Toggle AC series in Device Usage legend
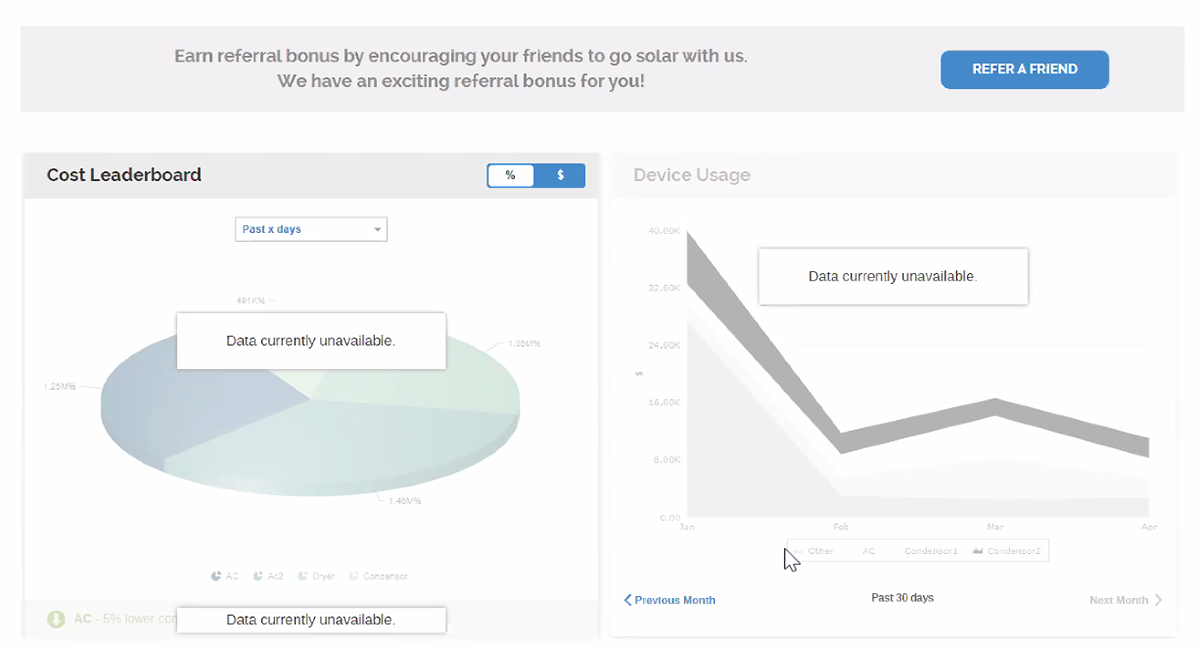This screenshot has width=1200, height=646. click(869, 551)
